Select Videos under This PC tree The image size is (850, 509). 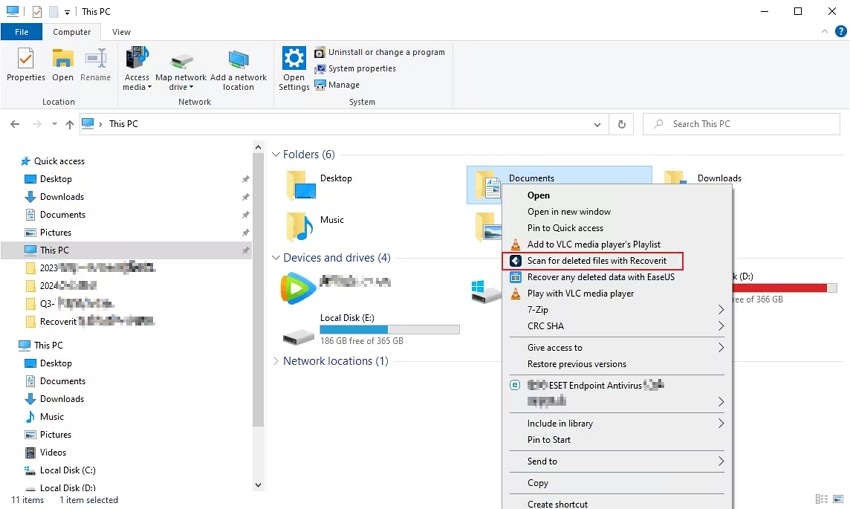(x=53, y=453)
